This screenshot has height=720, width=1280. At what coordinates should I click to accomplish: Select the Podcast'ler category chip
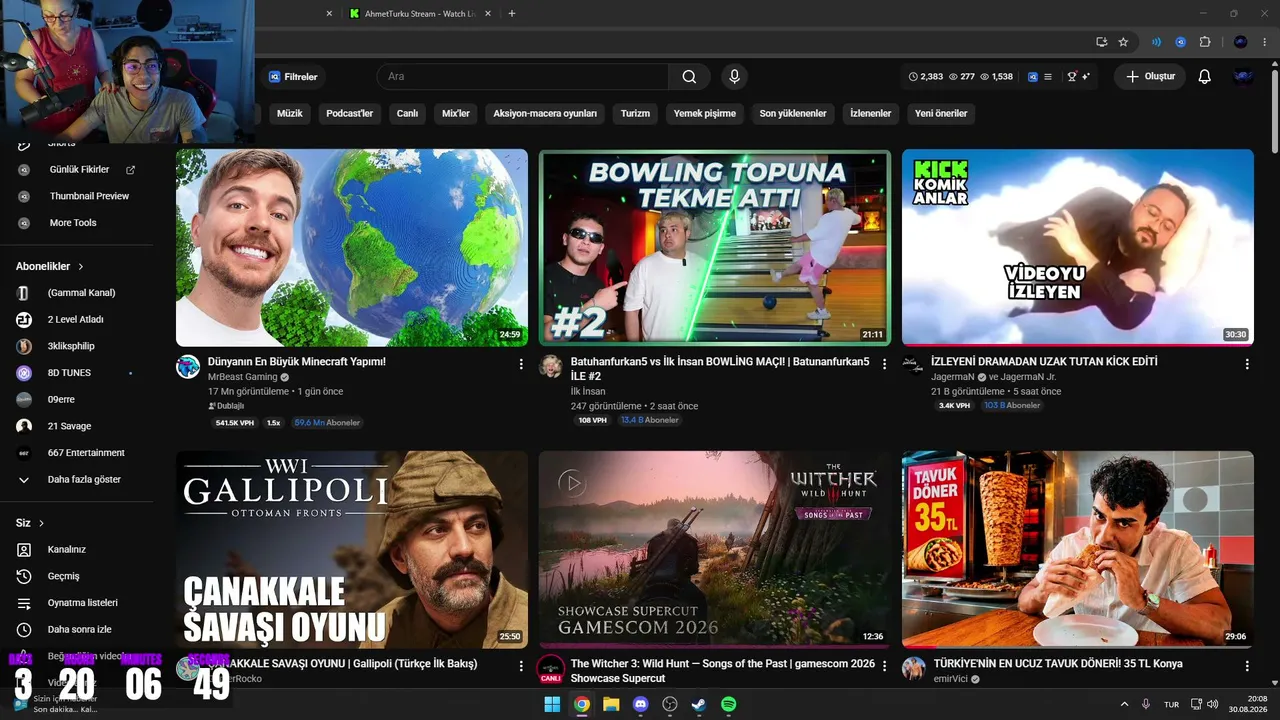tap(349, 114)
